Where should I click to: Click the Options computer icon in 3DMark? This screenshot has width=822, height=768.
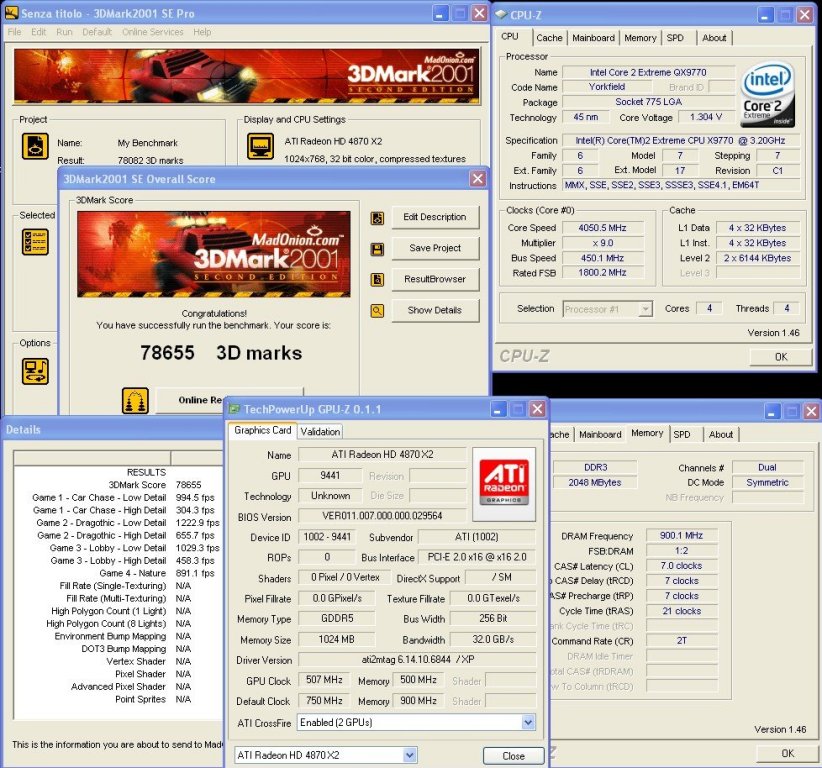35,371
